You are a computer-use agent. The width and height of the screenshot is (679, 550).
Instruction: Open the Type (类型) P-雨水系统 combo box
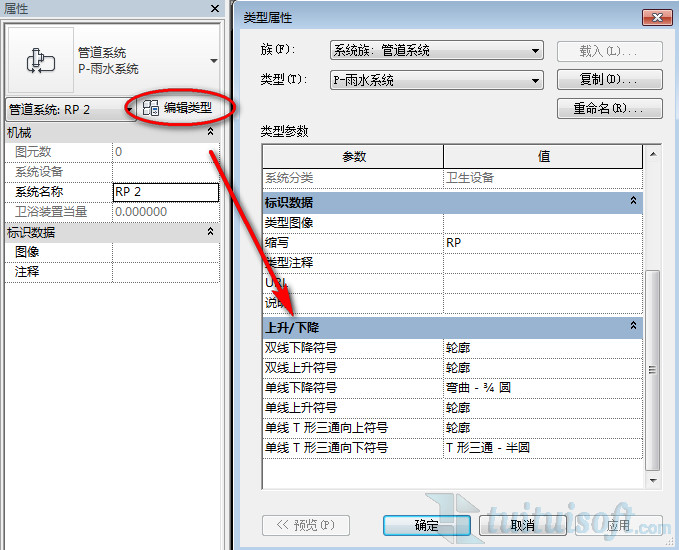point(435,80)
